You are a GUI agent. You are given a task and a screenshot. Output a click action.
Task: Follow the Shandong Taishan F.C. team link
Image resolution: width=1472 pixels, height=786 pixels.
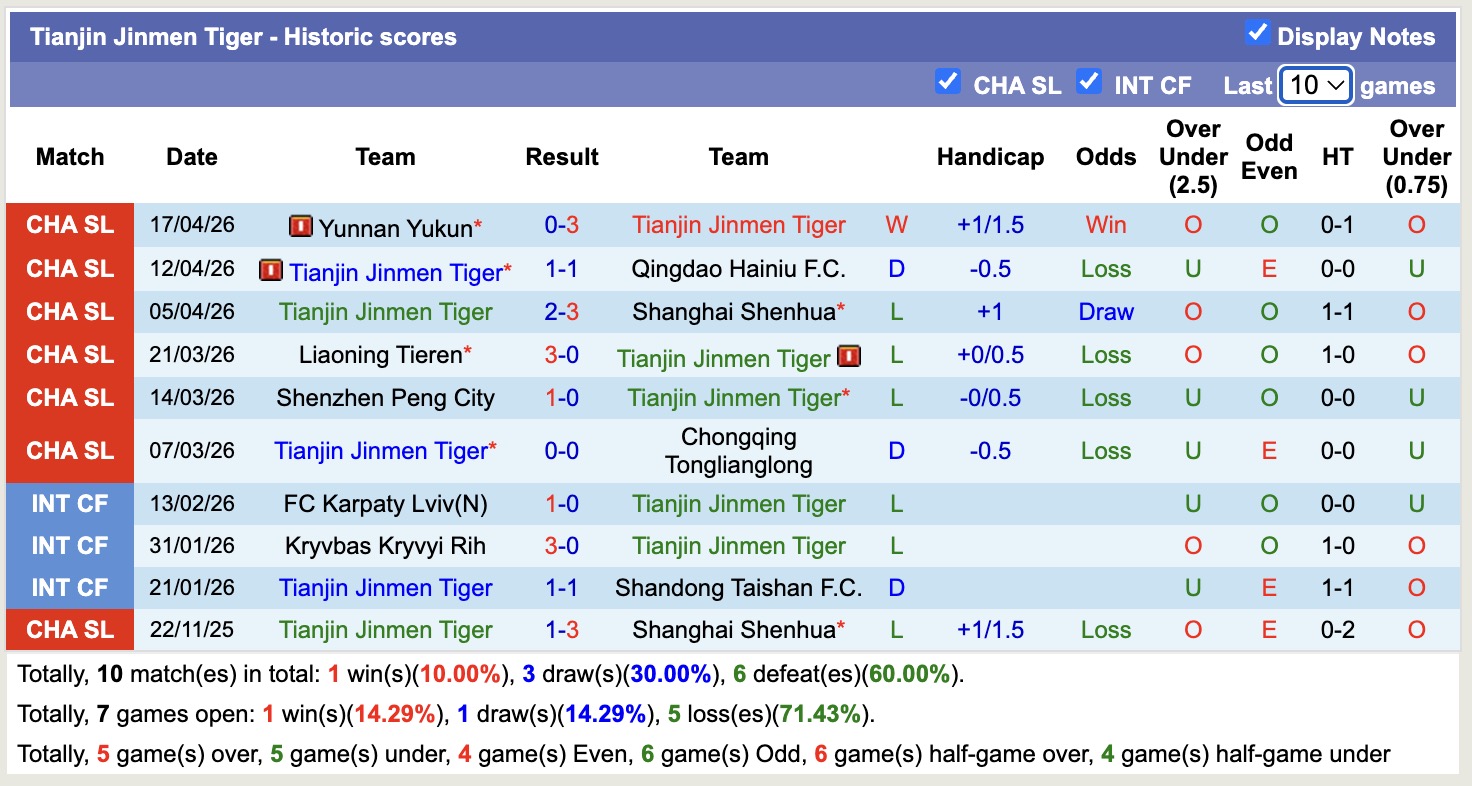(x=738, y=587)
